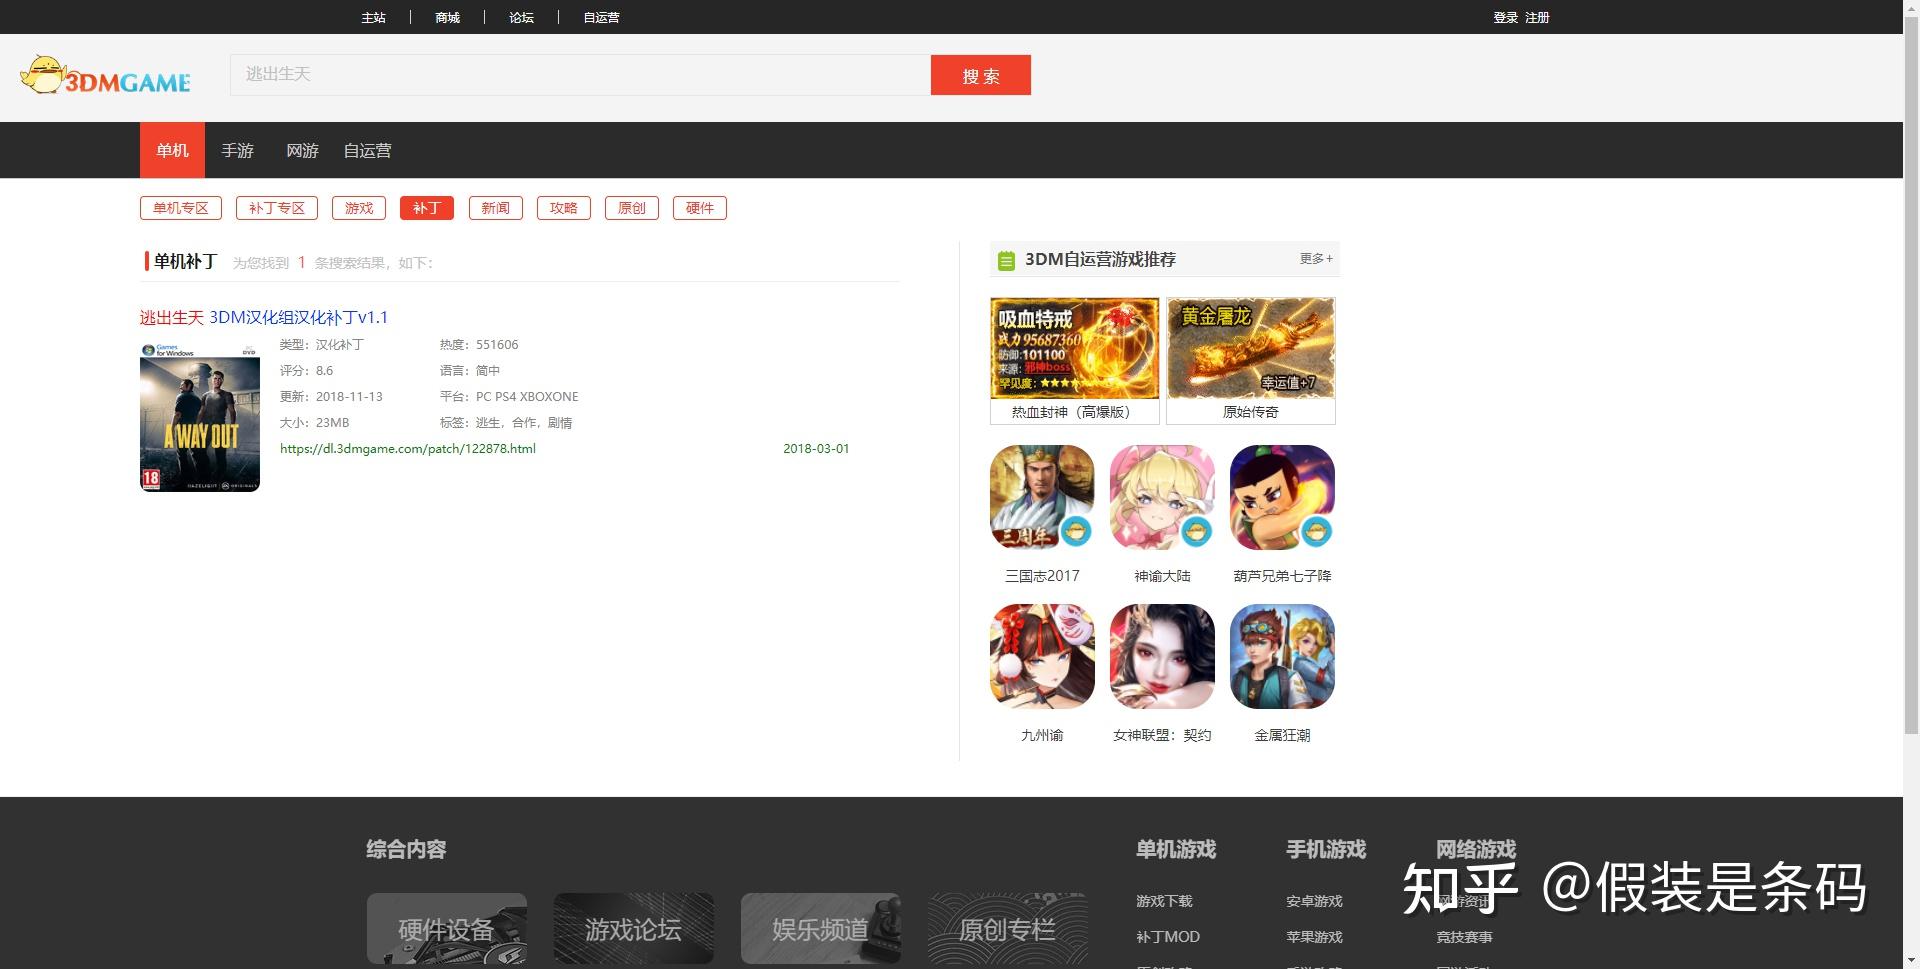The image size is (1920, 969).
Task: Open 安卓游戏 footer link
Action: 1314,901
